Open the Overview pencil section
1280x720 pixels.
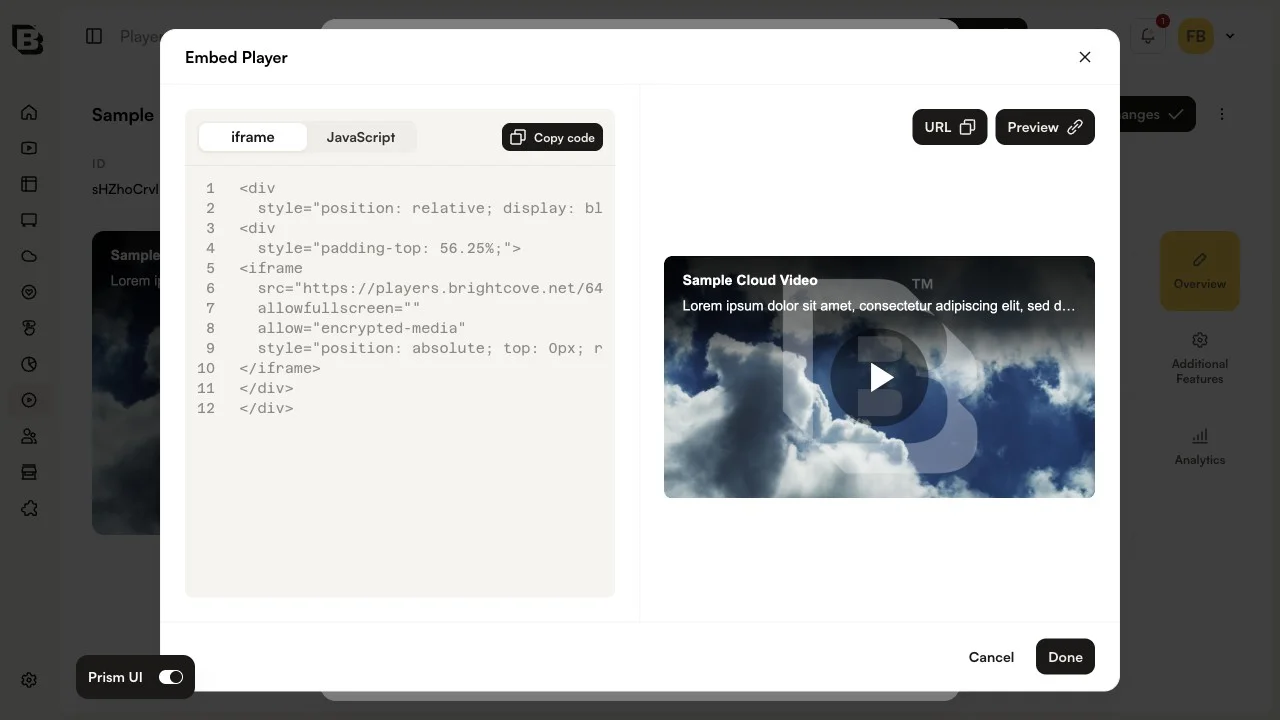[1200, 271]
